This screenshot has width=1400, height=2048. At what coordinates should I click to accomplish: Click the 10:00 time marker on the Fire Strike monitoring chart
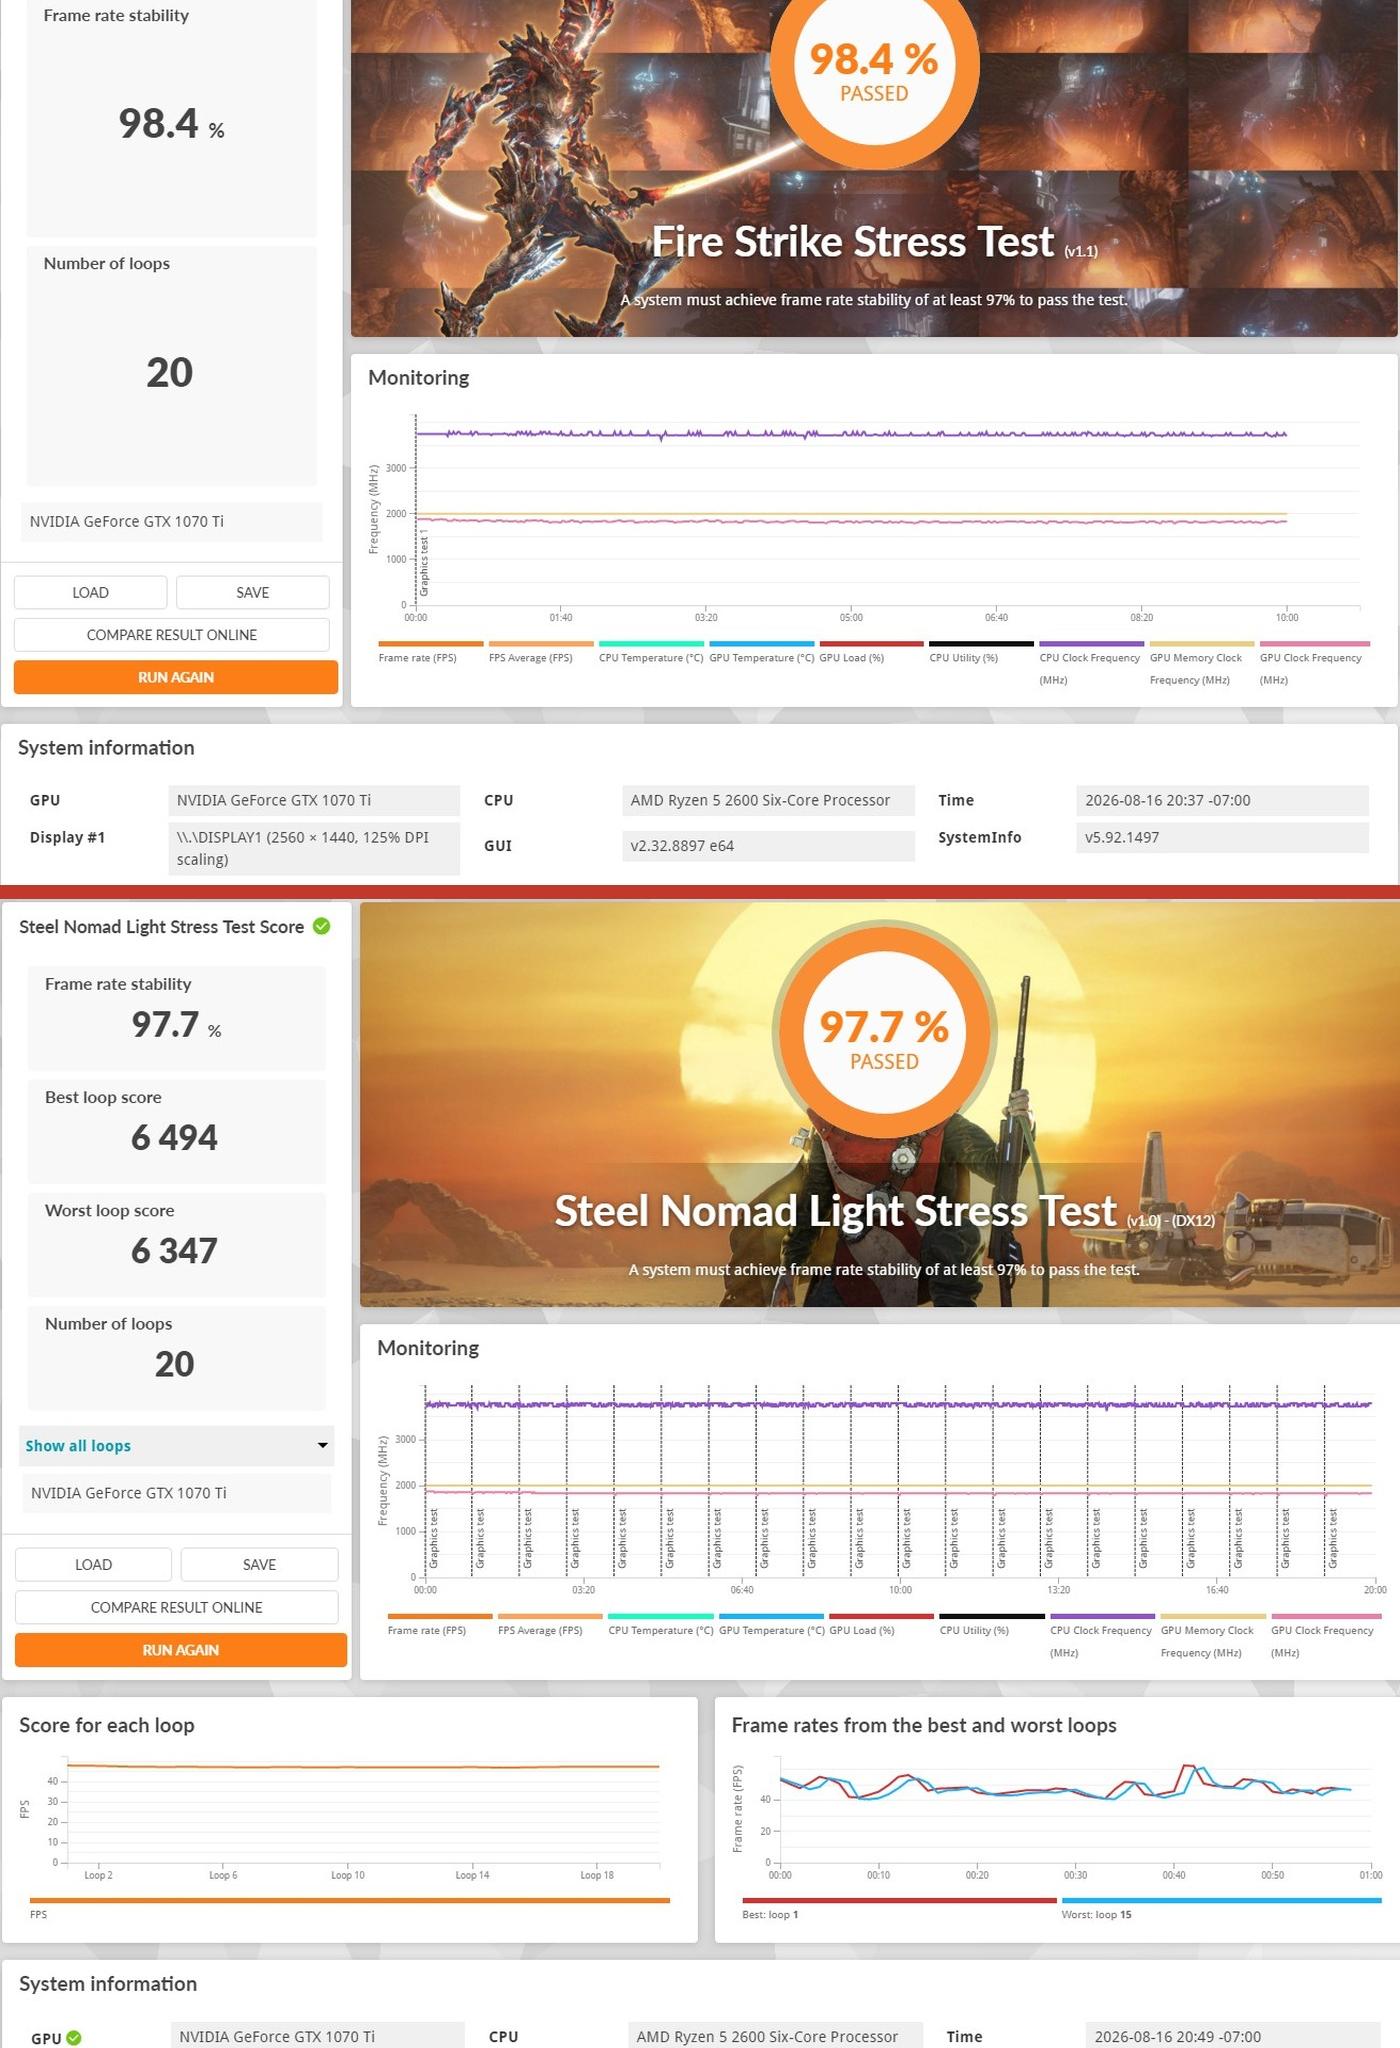coord(1287,617)
